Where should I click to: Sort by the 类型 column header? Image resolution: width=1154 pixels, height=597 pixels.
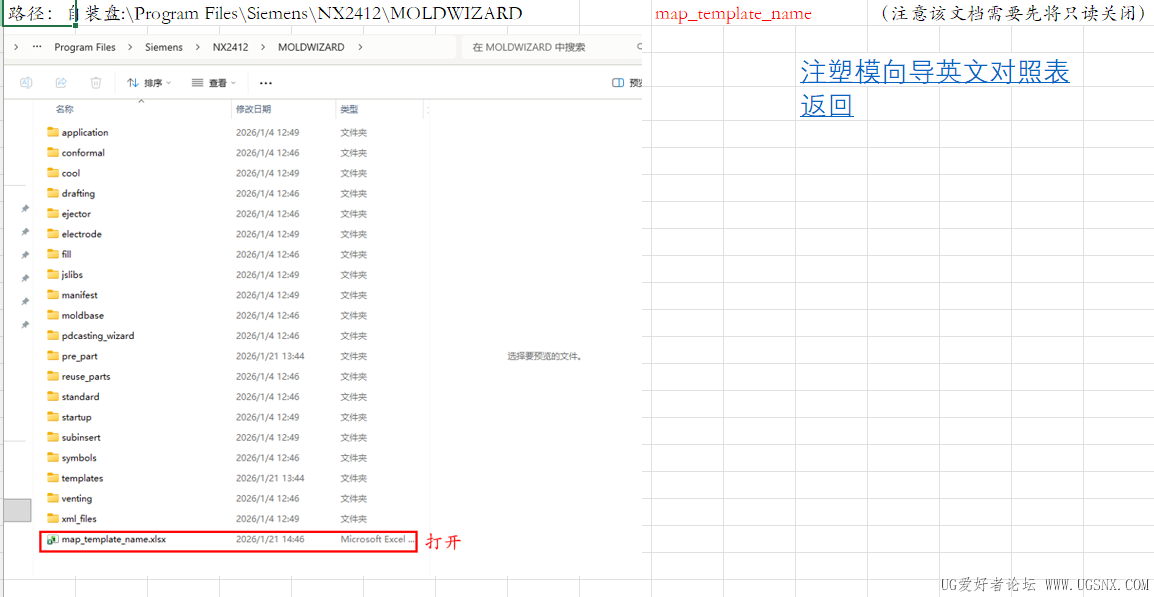point(349,109)
